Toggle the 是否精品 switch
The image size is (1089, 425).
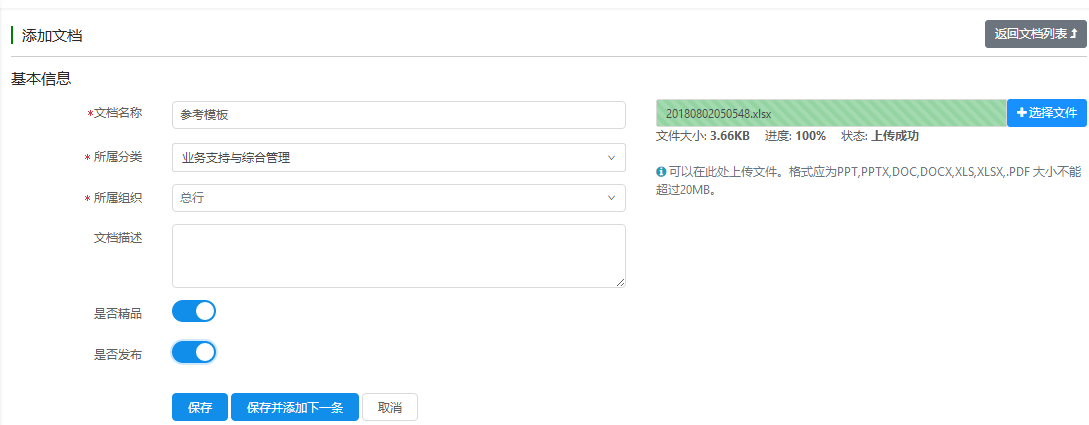coord(194,311)
